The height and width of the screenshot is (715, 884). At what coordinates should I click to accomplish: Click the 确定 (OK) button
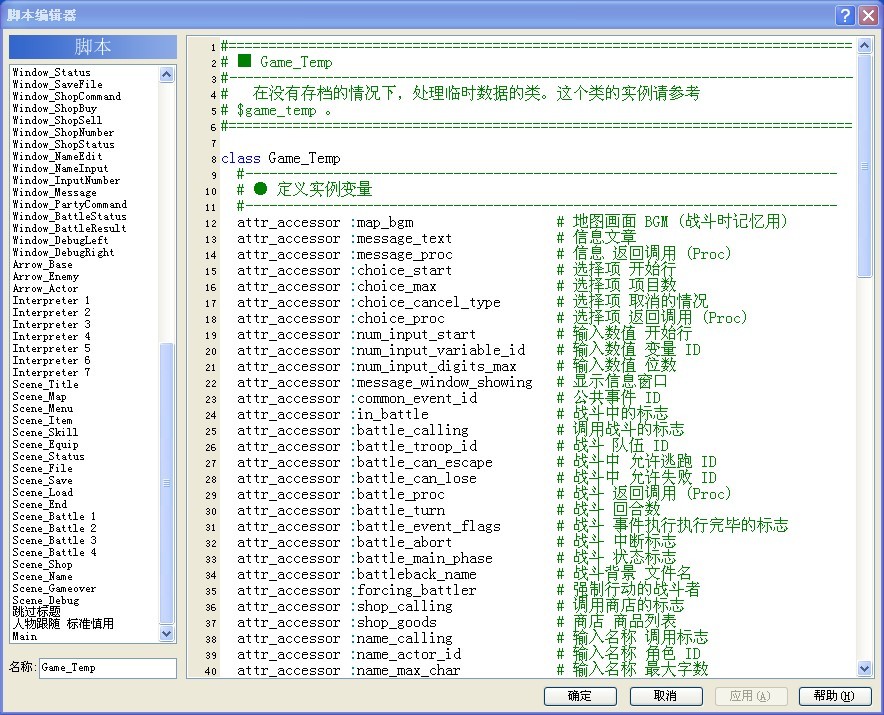580,696
